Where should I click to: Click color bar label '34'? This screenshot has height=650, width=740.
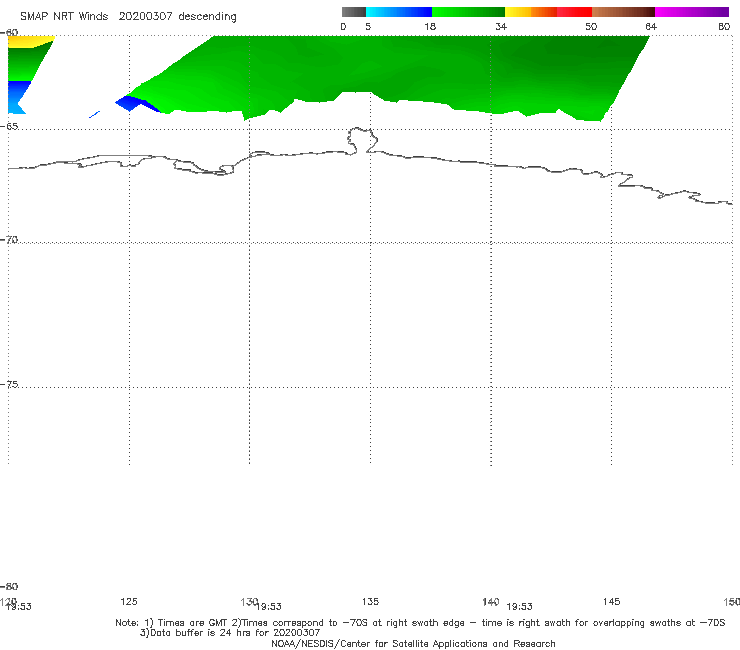pyautogui.click(x=501, y=27)
